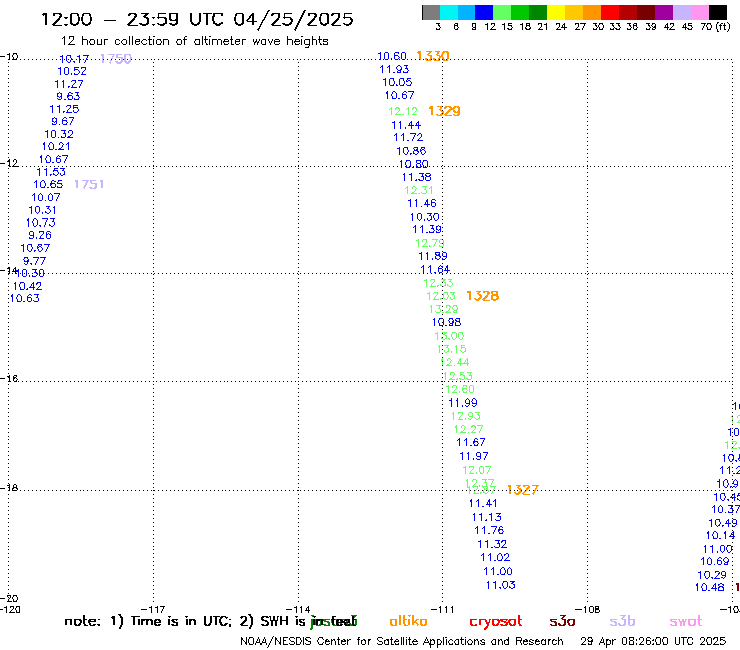Click the wave height value 10.86
This screenshot has width=740, height=650.
click(411, 151)
